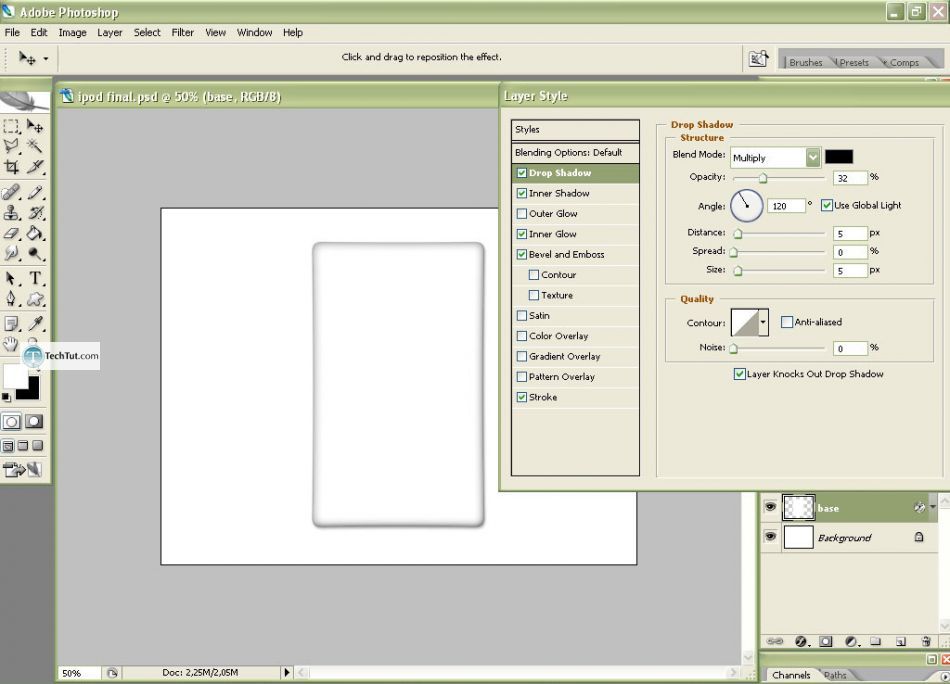Viewport: 950px width, 684px height.
Task: Enable Anti-aliased contour checkbox
Action: (786, 322)
